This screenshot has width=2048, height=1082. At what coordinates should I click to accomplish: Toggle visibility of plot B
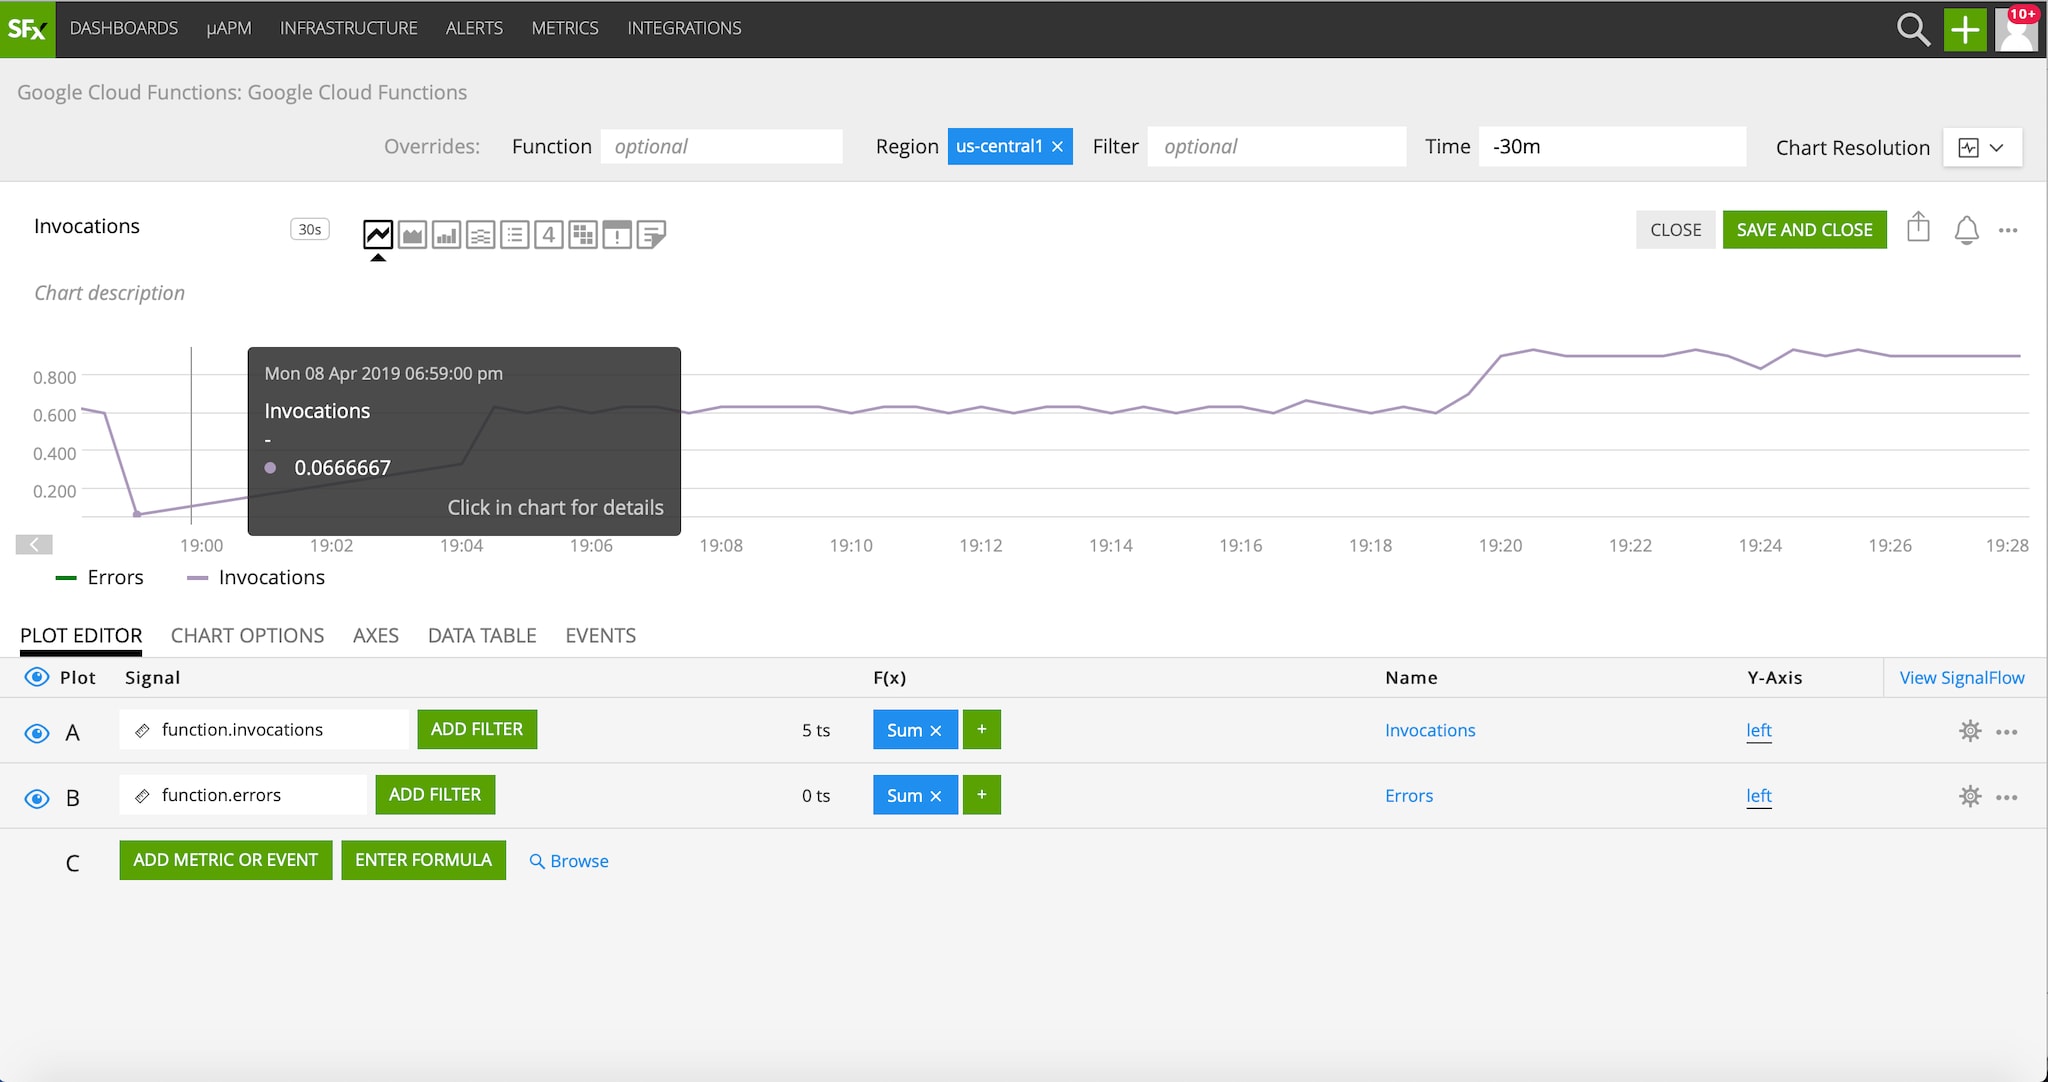(x=37, y=798)
